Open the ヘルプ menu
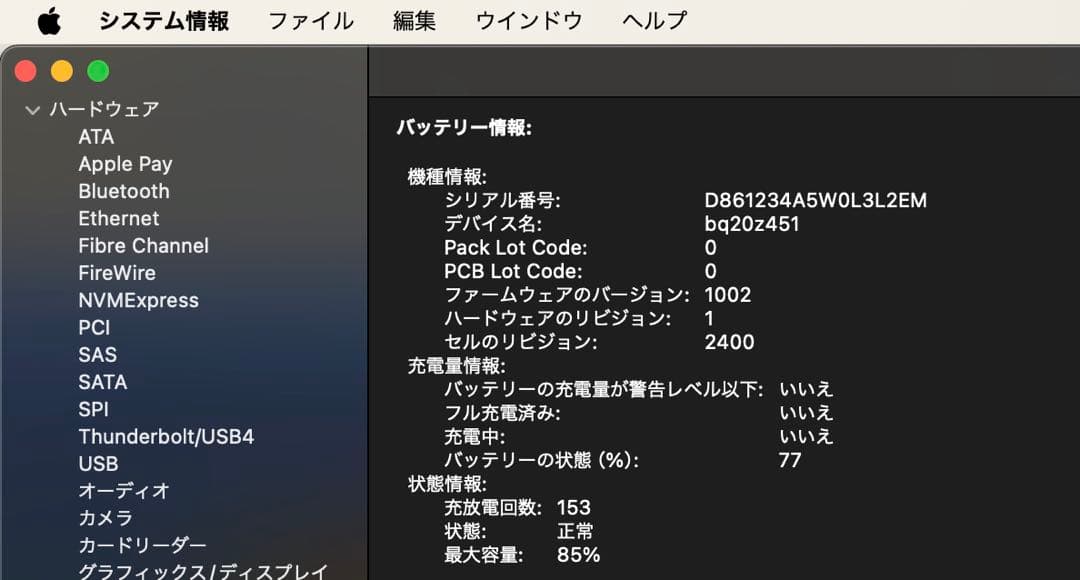The width and height of the screenshot is (1080, 580). click(x=652, y=20)
